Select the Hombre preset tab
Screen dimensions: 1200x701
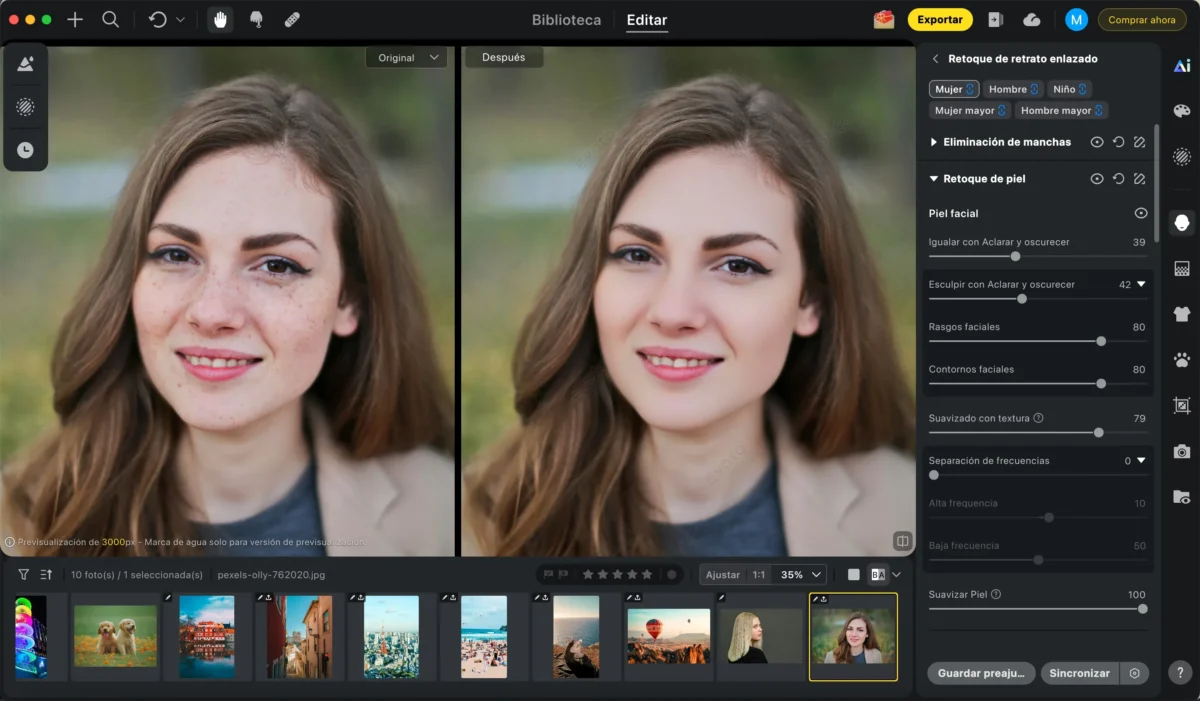(x=1012, y=89)
